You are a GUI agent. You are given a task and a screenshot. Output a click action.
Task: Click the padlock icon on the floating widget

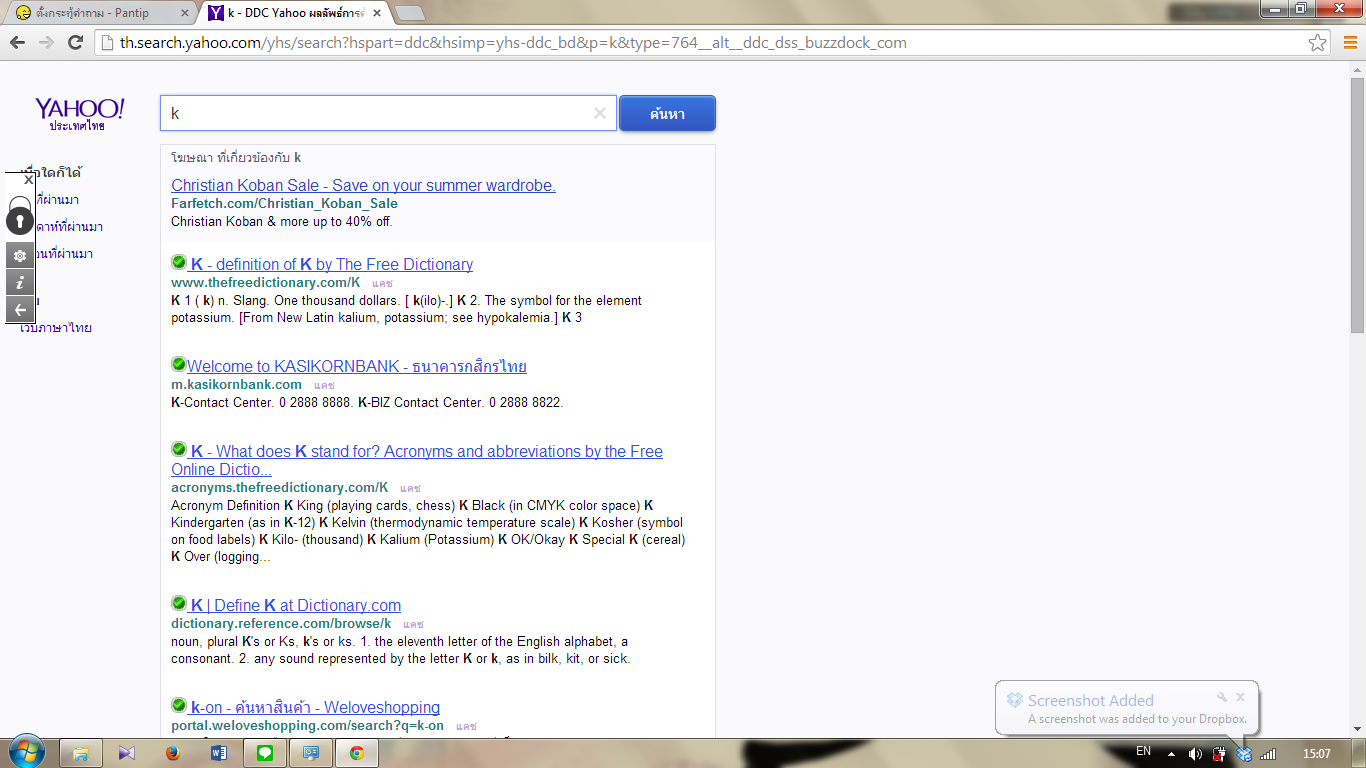click(x=20, y=215)
